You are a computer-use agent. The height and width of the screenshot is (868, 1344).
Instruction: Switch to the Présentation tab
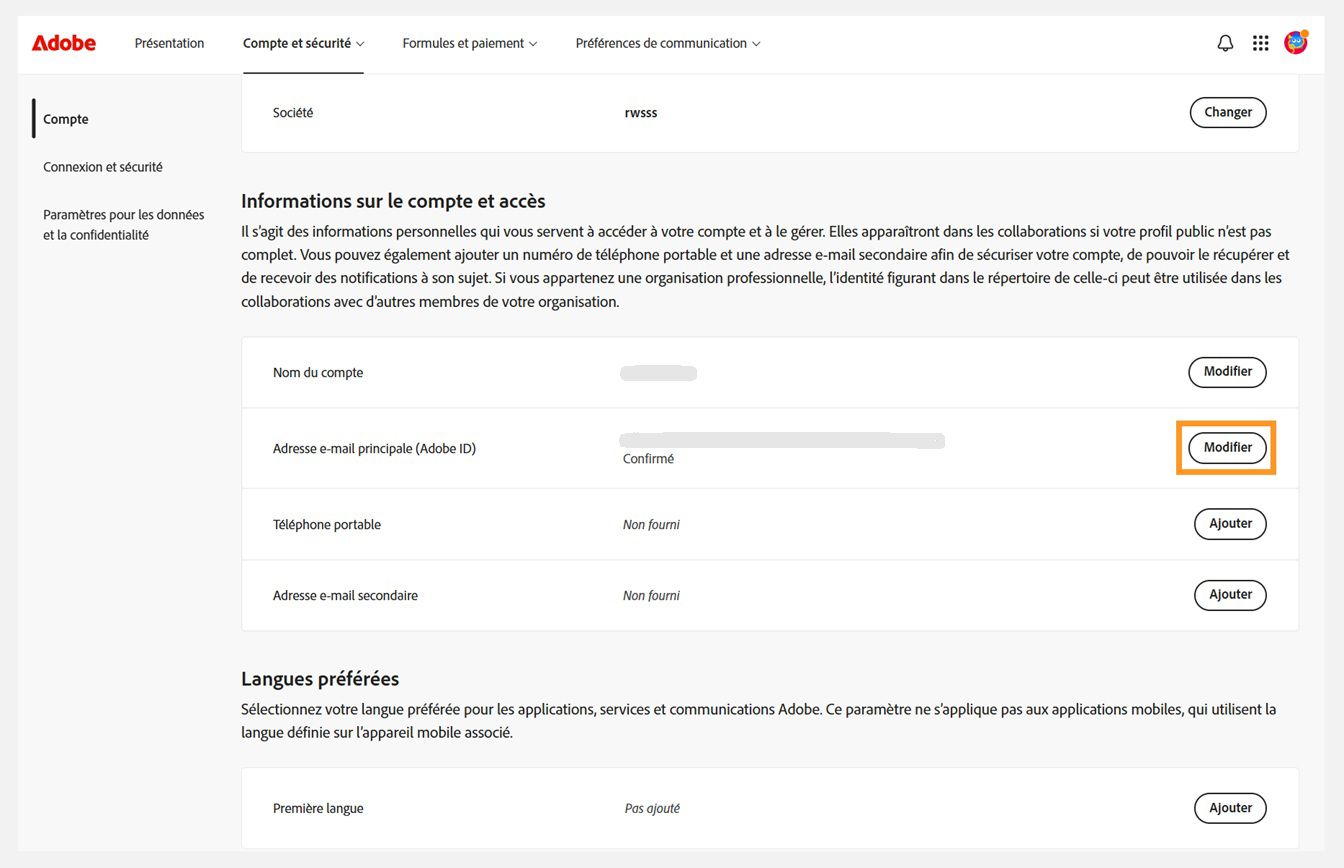pyautogui.click(x=169, y=43)
